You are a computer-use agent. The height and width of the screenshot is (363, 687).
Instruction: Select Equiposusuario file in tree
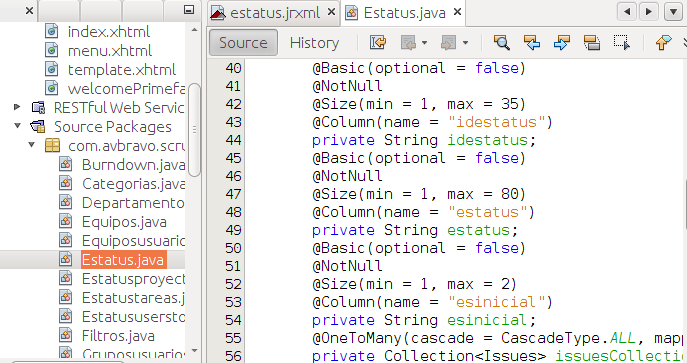click(134, 241)
